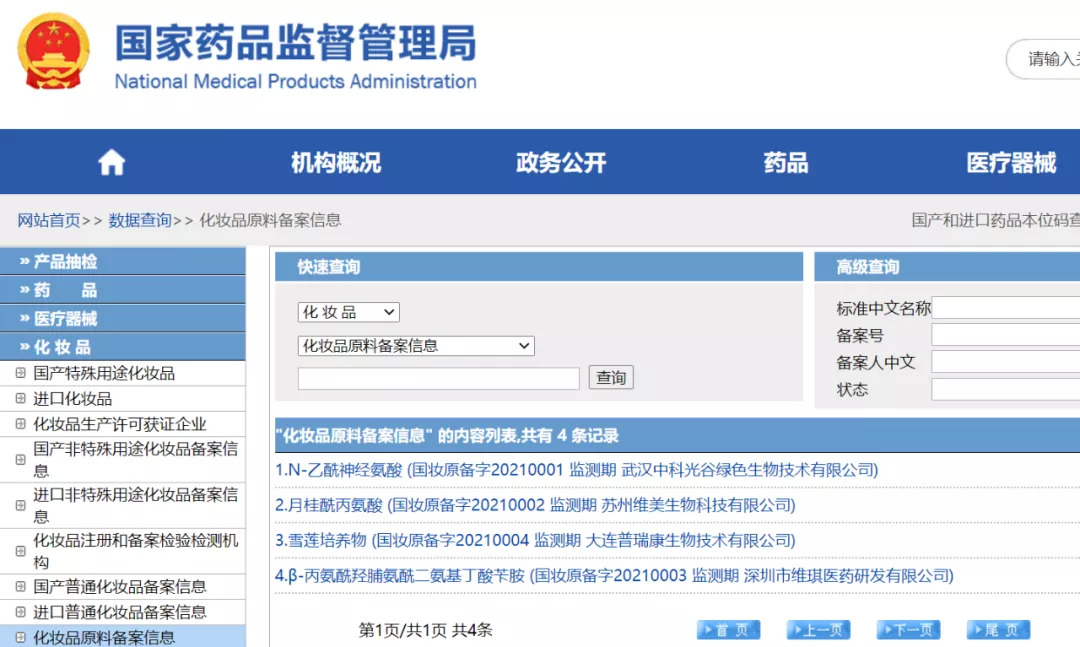This screenshot has width=1080, height=647.
Task: Expand icon beside 国产普通化妆品备案信息
Action: click(21, 586)
